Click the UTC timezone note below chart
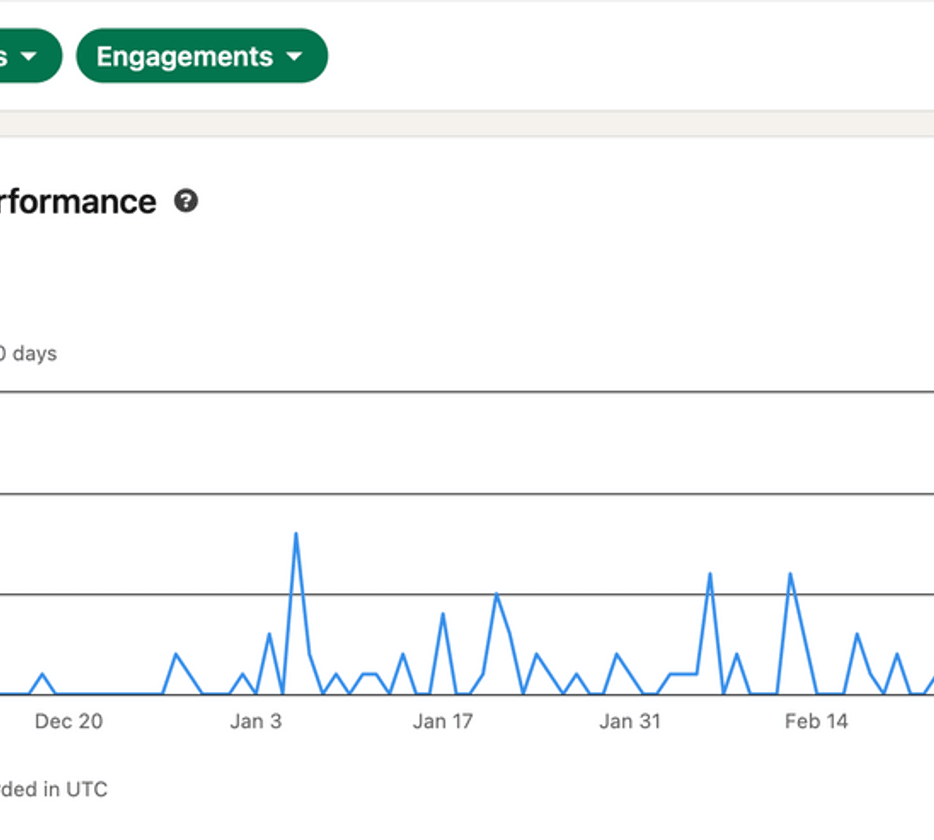934x840 pixels. pyautogui.click(x=53, y=789)
